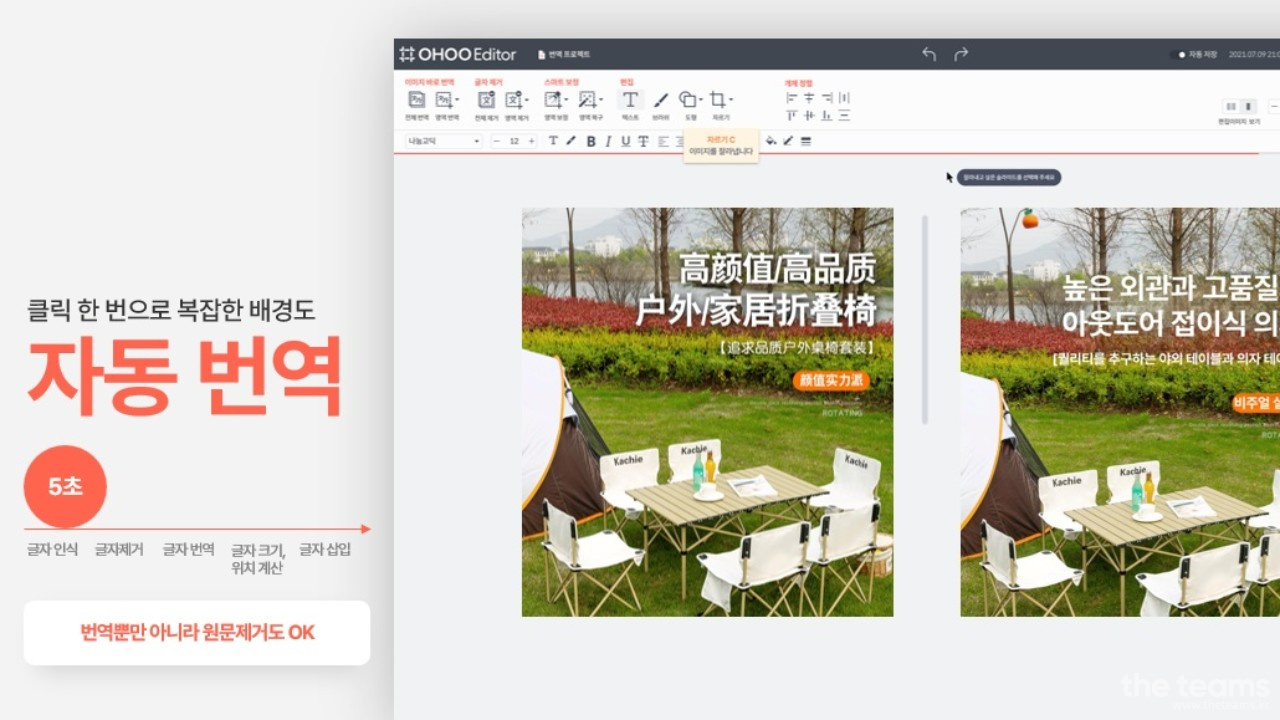Select the Text (텍스트) tool
Viewport: 1280px width, 720px height.
pyautogui.click(x=630, y=100)
